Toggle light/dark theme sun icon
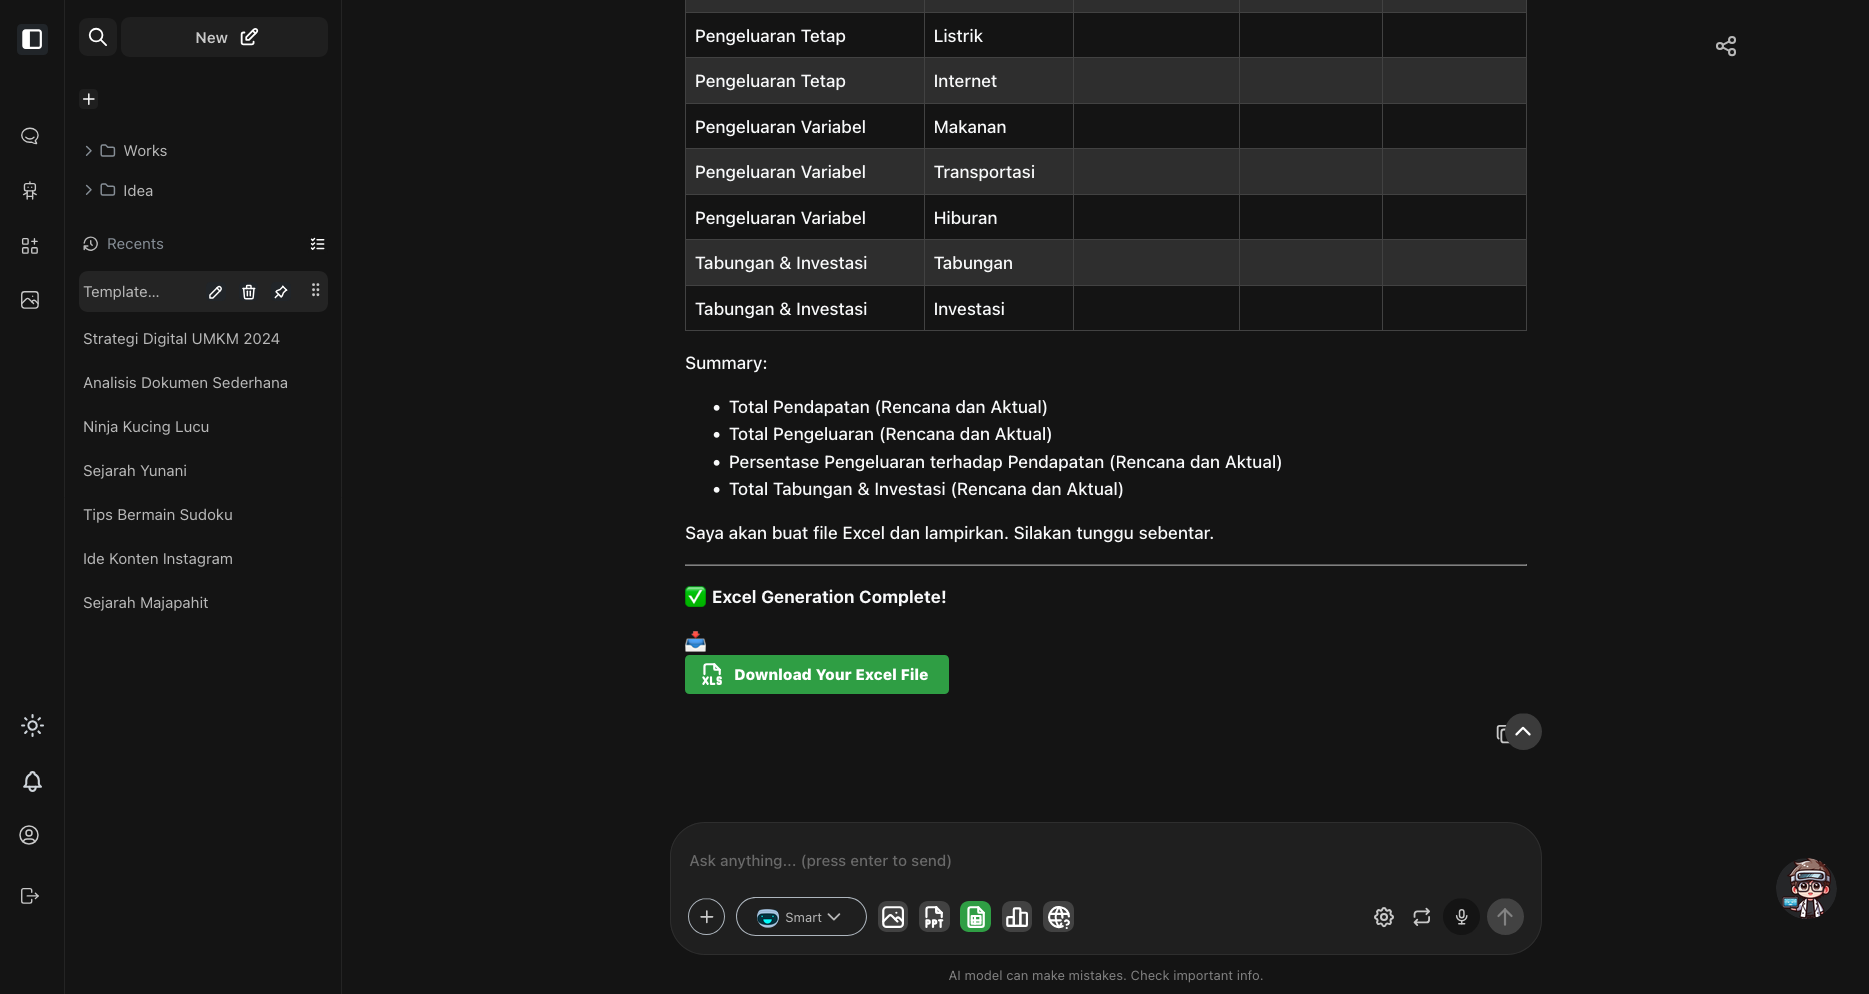The width and height of the screenshot is (1869, 994). tap(32, 726)
